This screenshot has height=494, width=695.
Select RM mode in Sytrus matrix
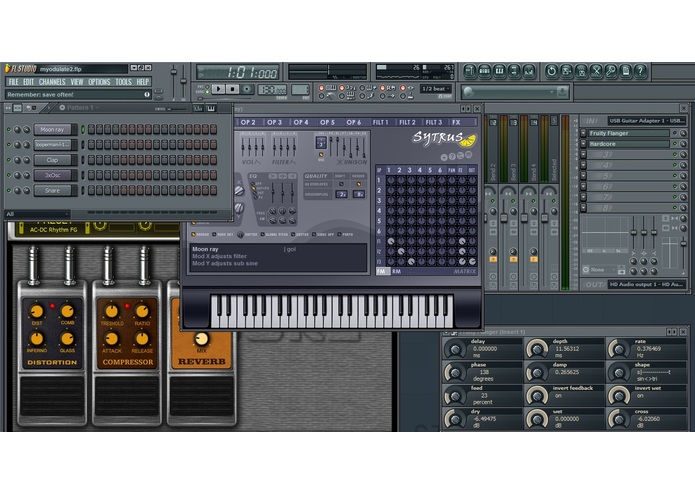click(397, 271)
